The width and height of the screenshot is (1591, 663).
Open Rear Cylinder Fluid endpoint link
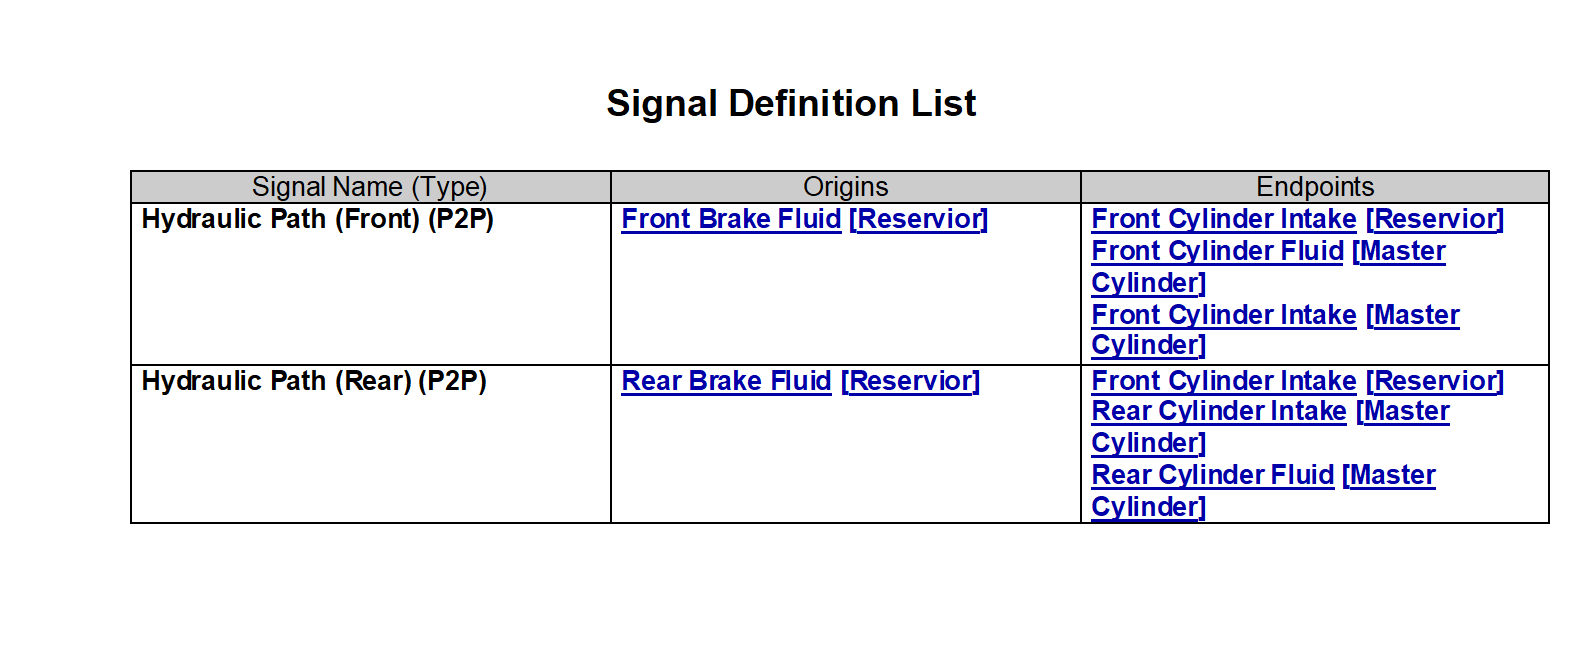(1213, 475)
